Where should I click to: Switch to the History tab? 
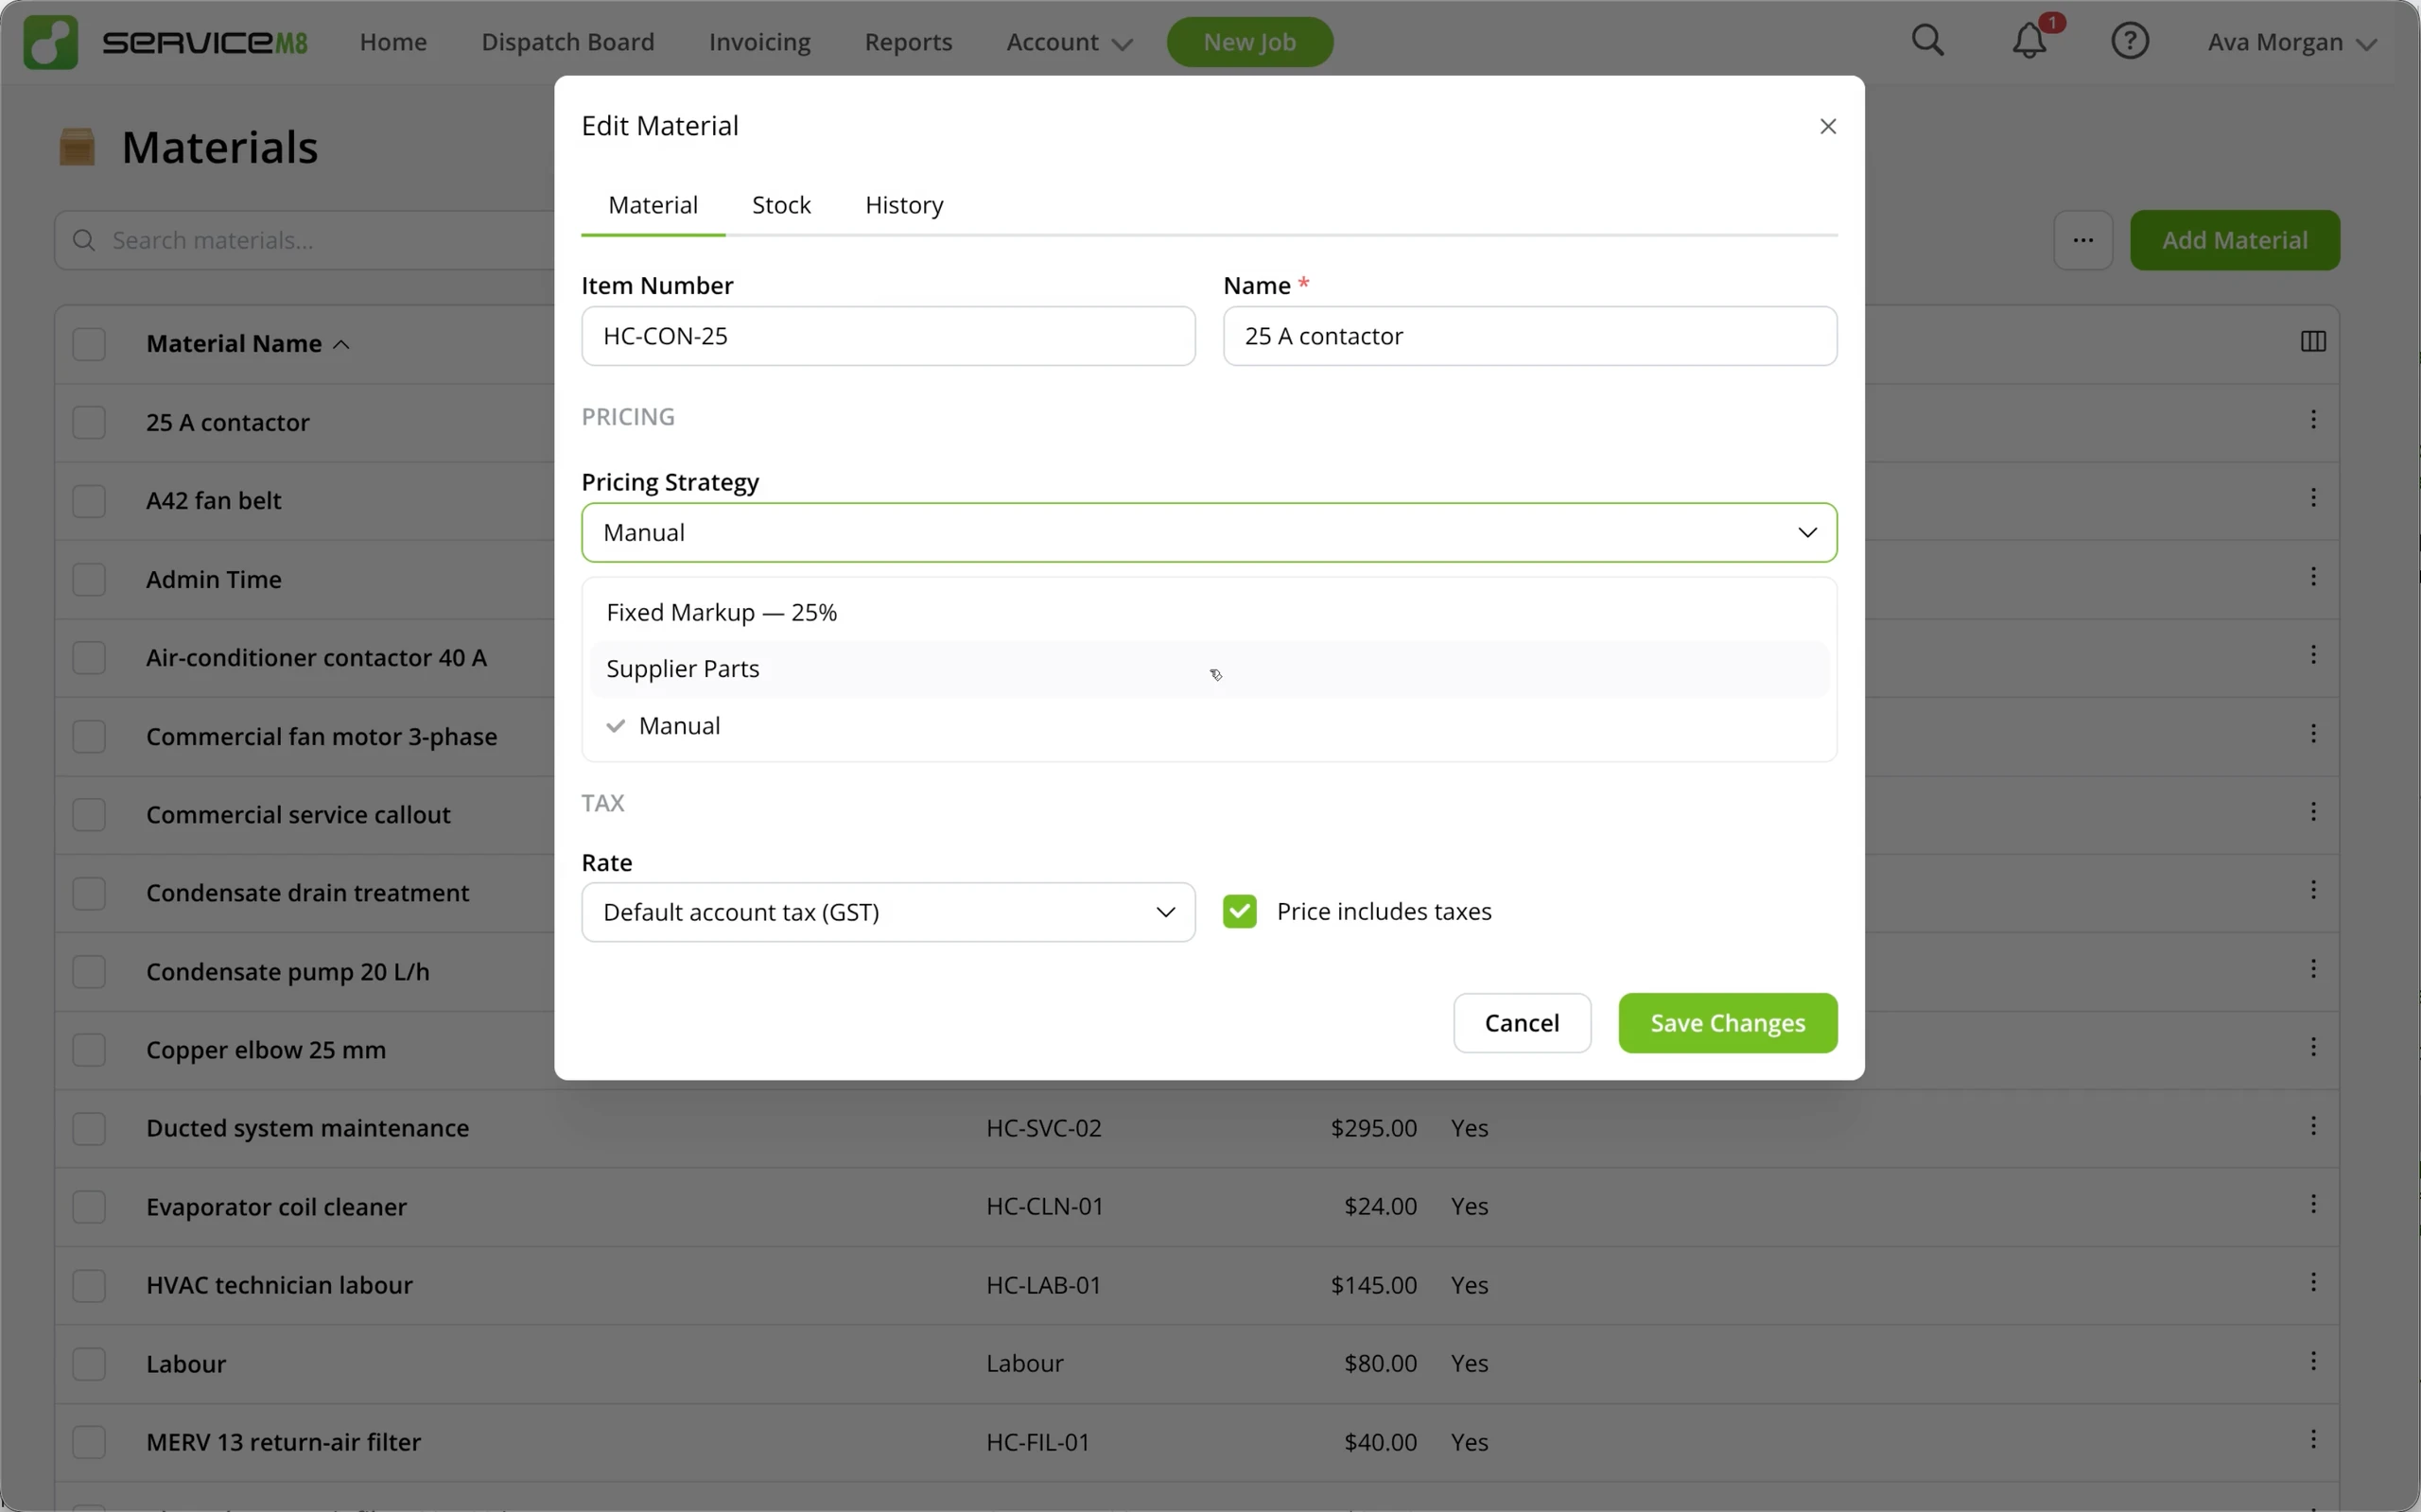pyautogui.click(x=904, y=205)
